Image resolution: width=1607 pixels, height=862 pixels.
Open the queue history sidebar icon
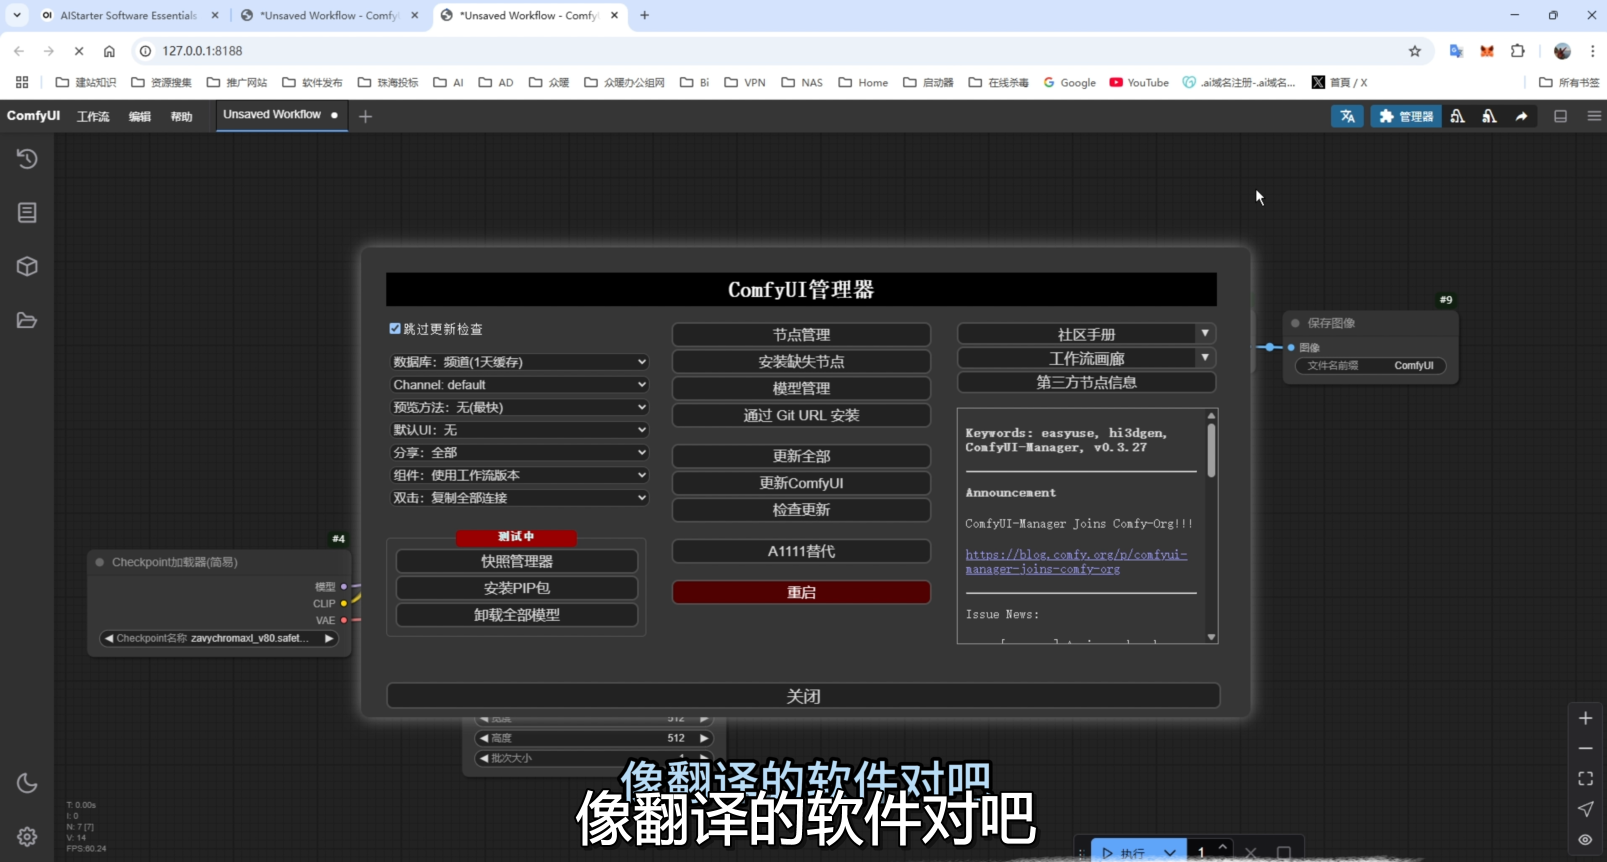27,159
